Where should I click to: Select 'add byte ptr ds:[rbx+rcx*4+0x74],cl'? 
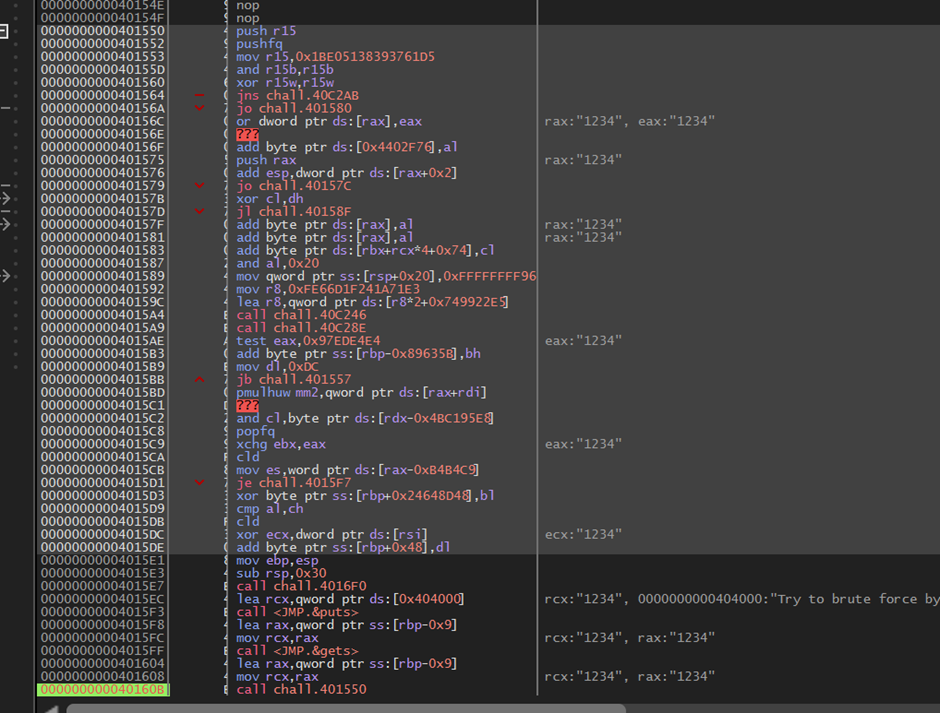[x=365, y=251]
